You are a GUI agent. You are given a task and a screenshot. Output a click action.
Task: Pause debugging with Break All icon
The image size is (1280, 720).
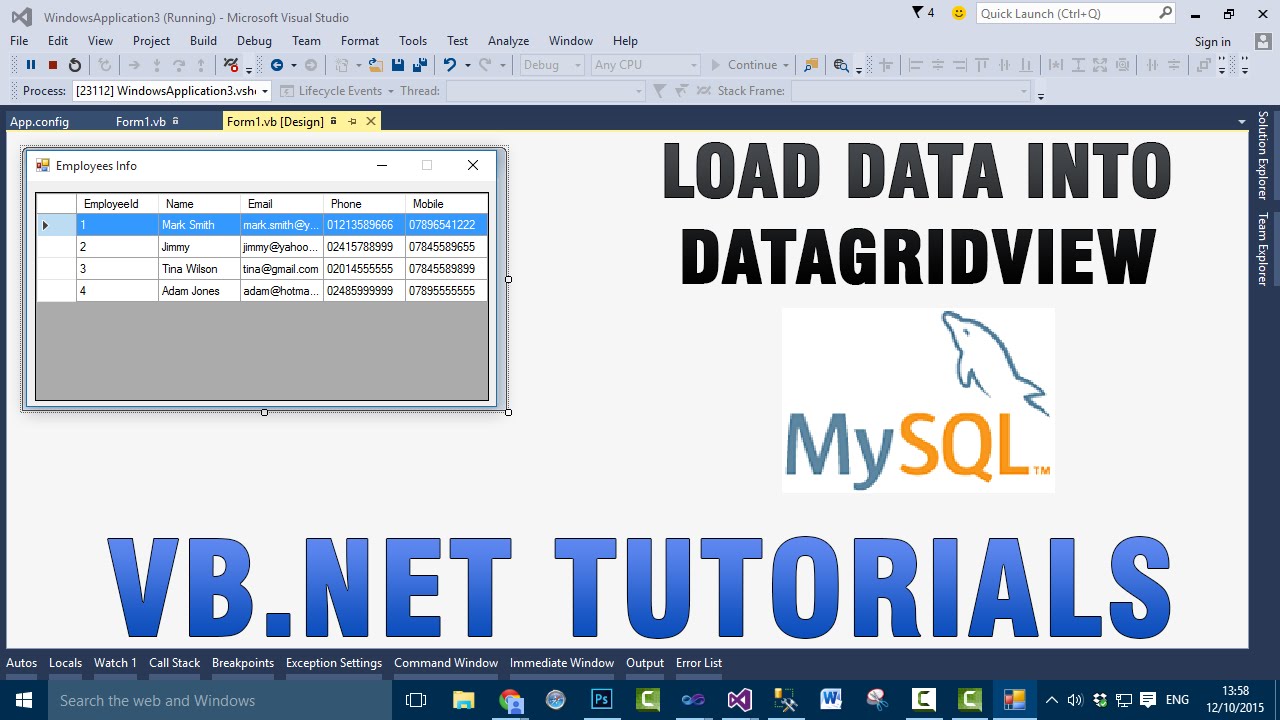(x=30, y=65)
